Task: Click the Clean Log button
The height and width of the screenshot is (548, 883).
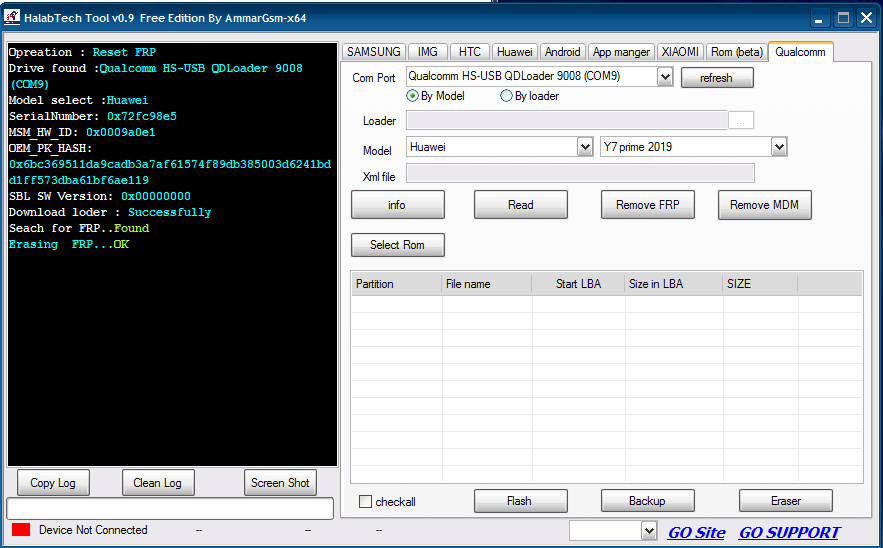Action: pyautogui.click(x=158, y=483)
